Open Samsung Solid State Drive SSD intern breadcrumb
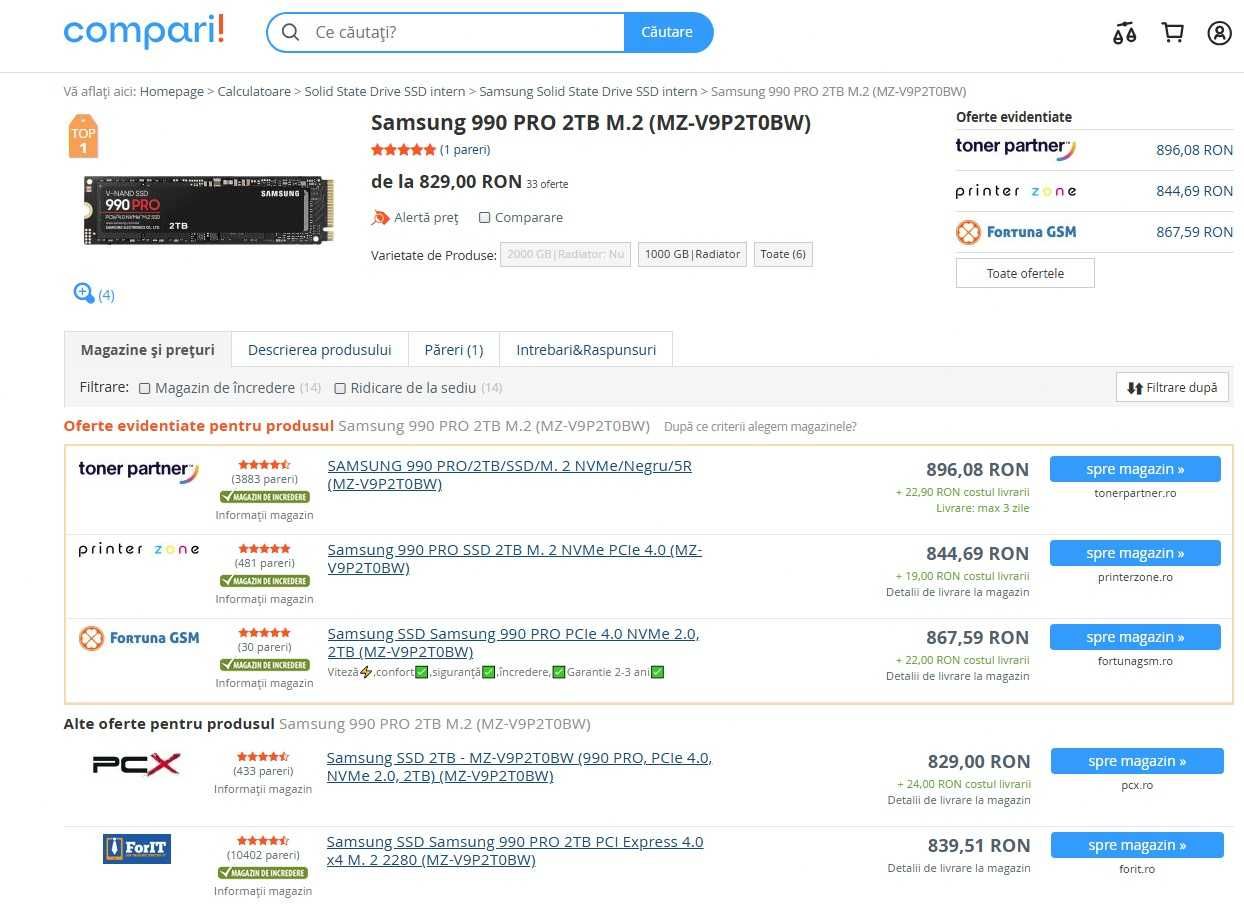The width and height of the screenshot is (1244, 906). tap(588, 91)
